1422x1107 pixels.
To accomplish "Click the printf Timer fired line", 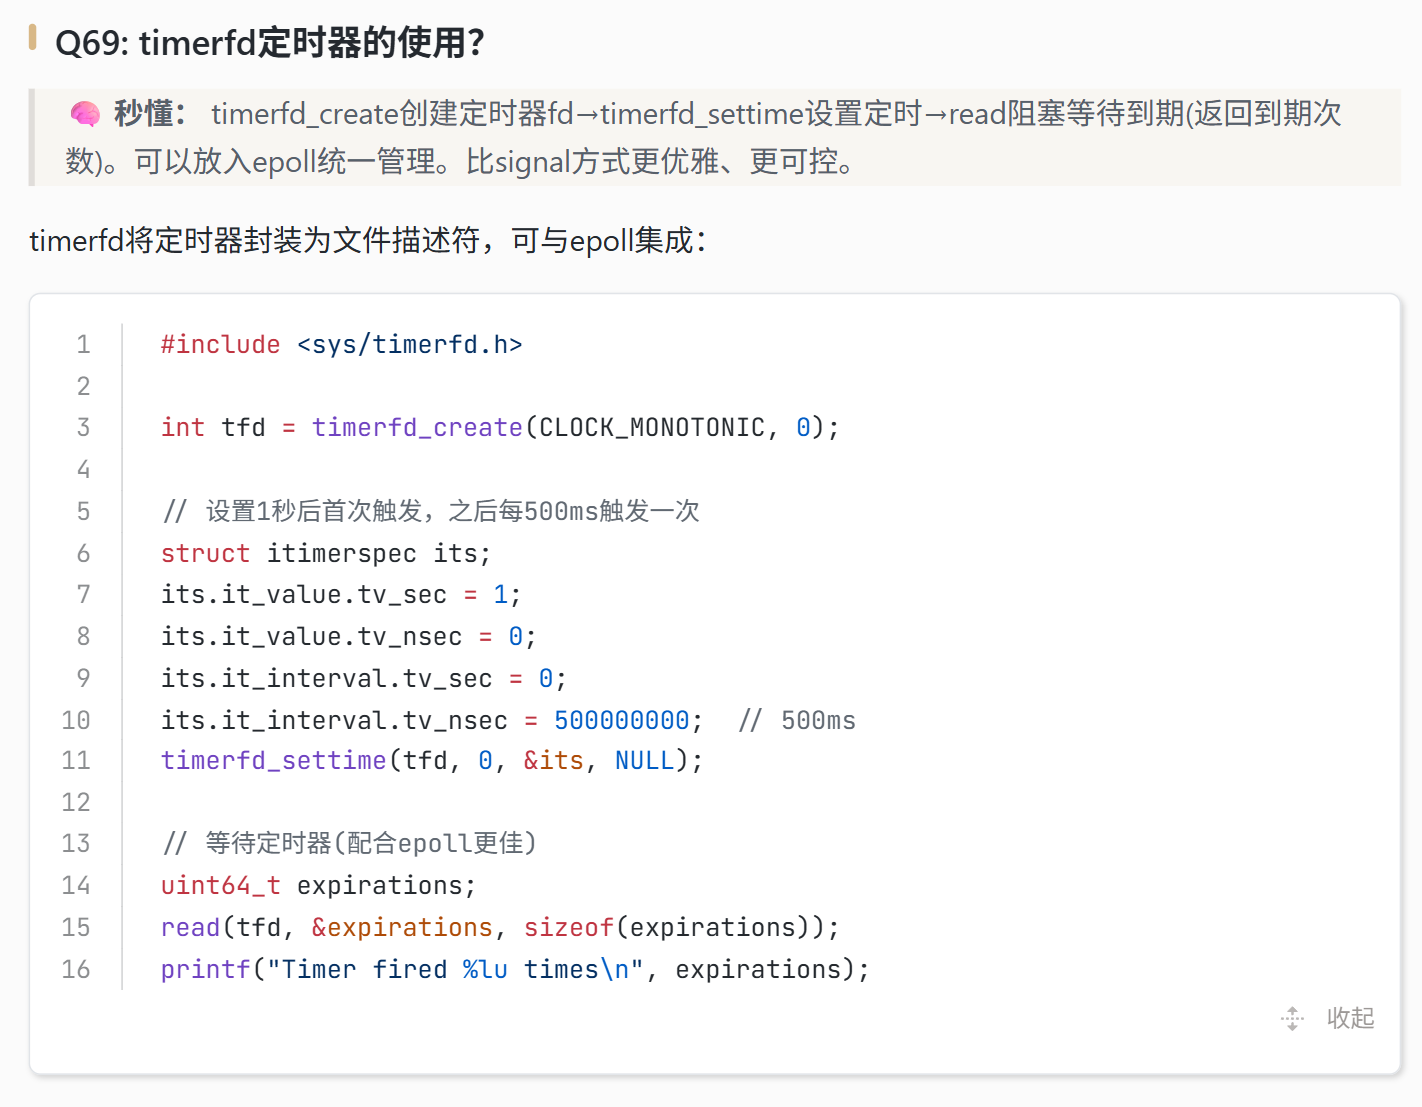I will [515, 970].
